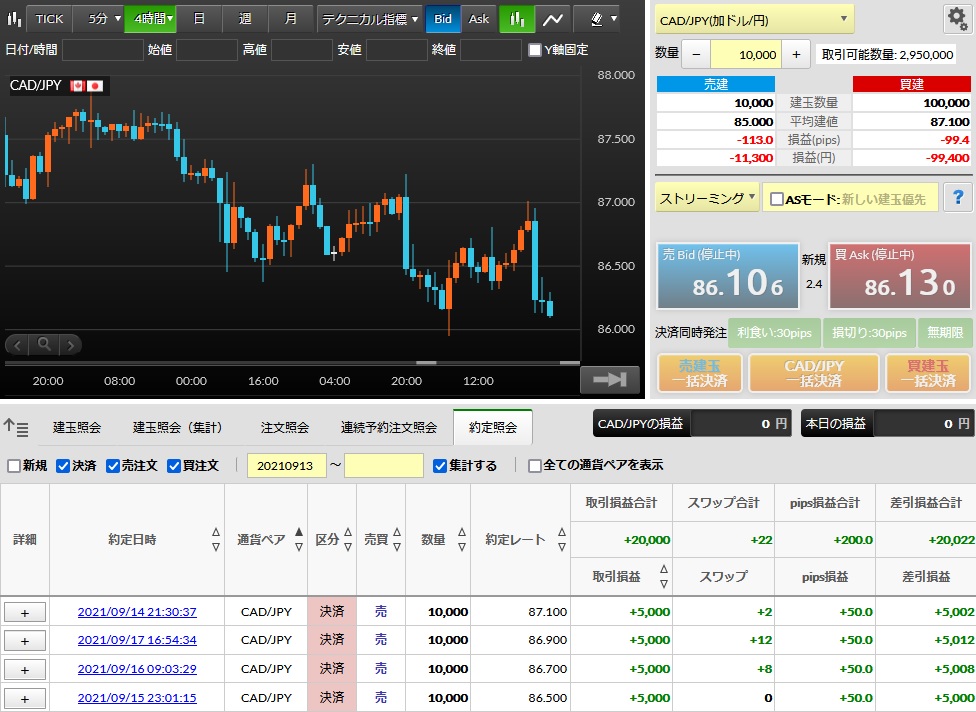
Task: Switch to line chart icon
Action: coord(552,19)
